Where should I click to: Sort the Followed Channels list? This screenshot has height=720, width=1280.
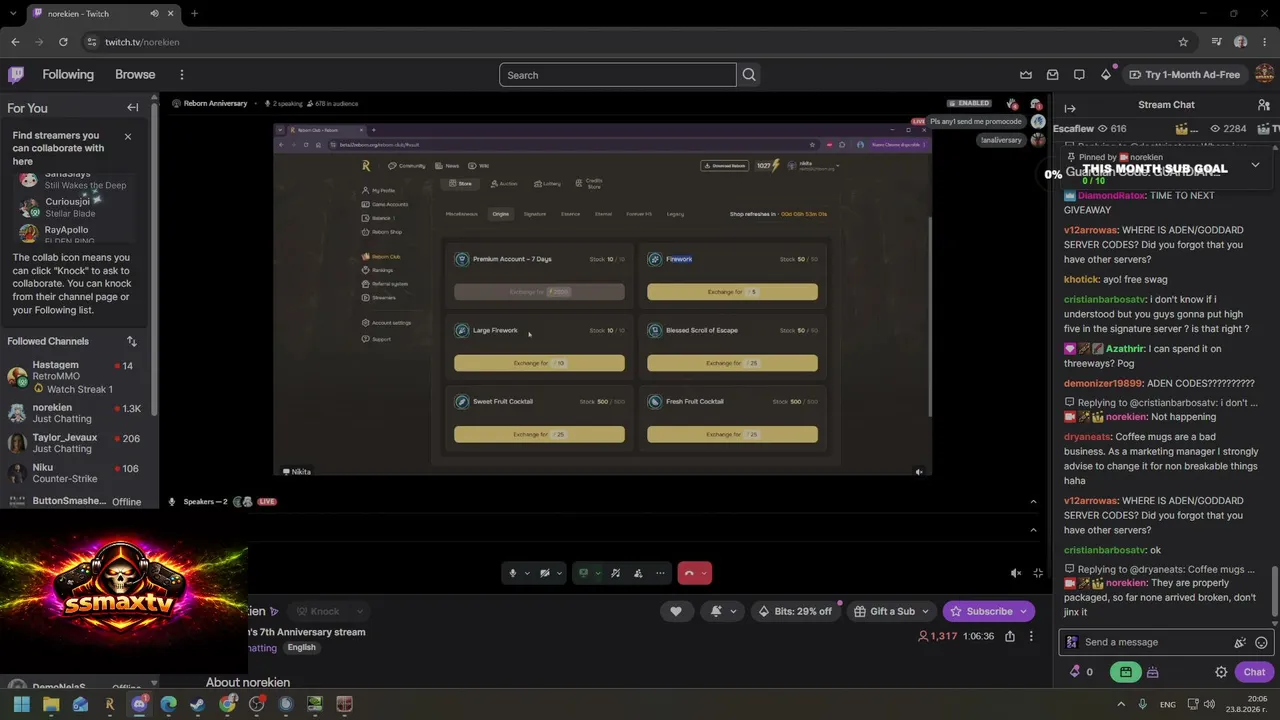click(x=131, y=341)
